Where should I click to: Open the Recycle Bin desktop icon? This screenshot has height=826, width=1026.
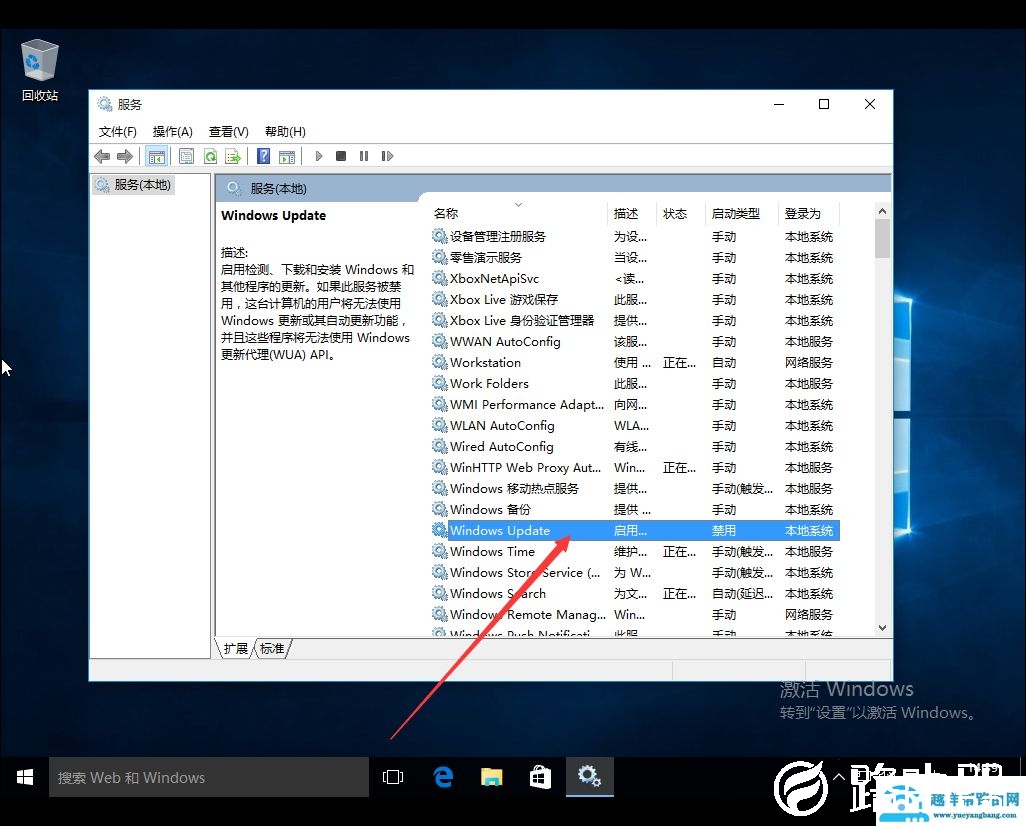pyautogui.click(x=40, y=71)
